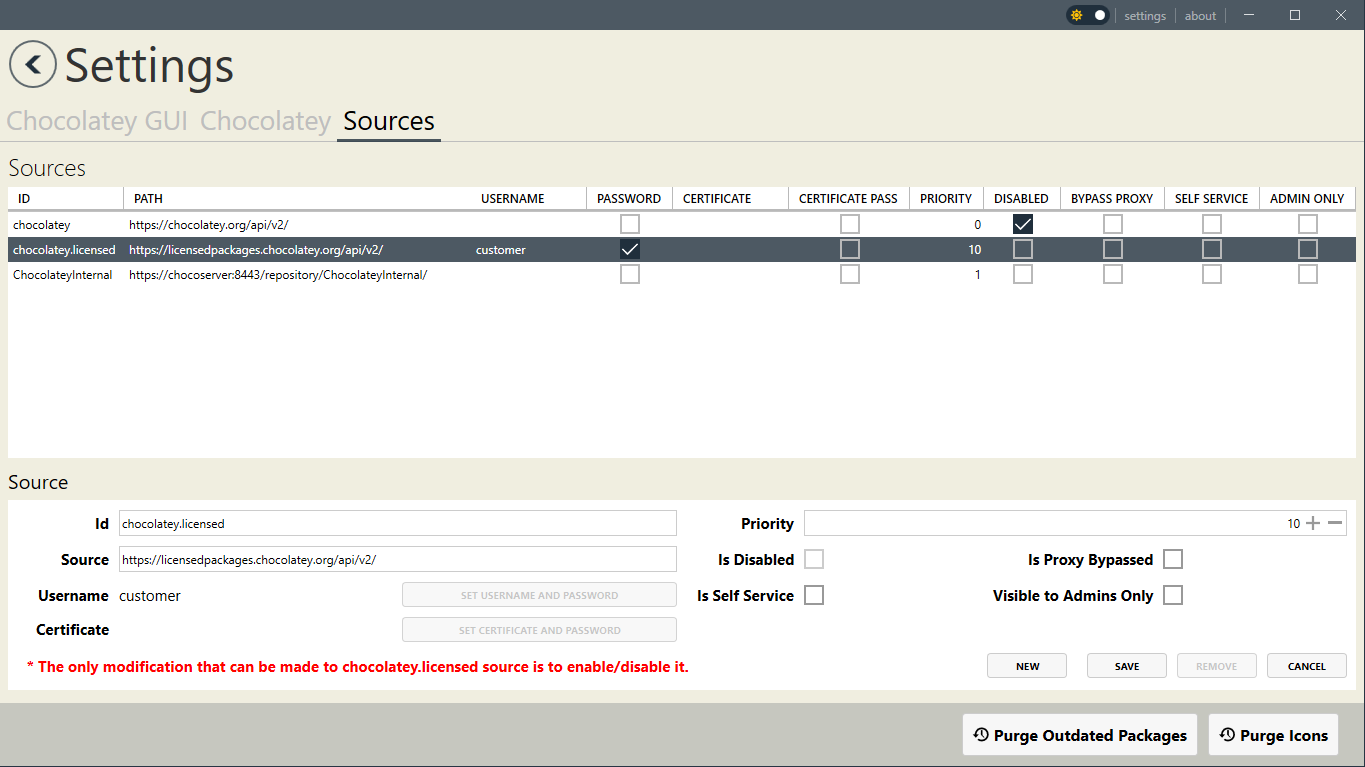Click the Purge Icons button

pos(1273,735)
